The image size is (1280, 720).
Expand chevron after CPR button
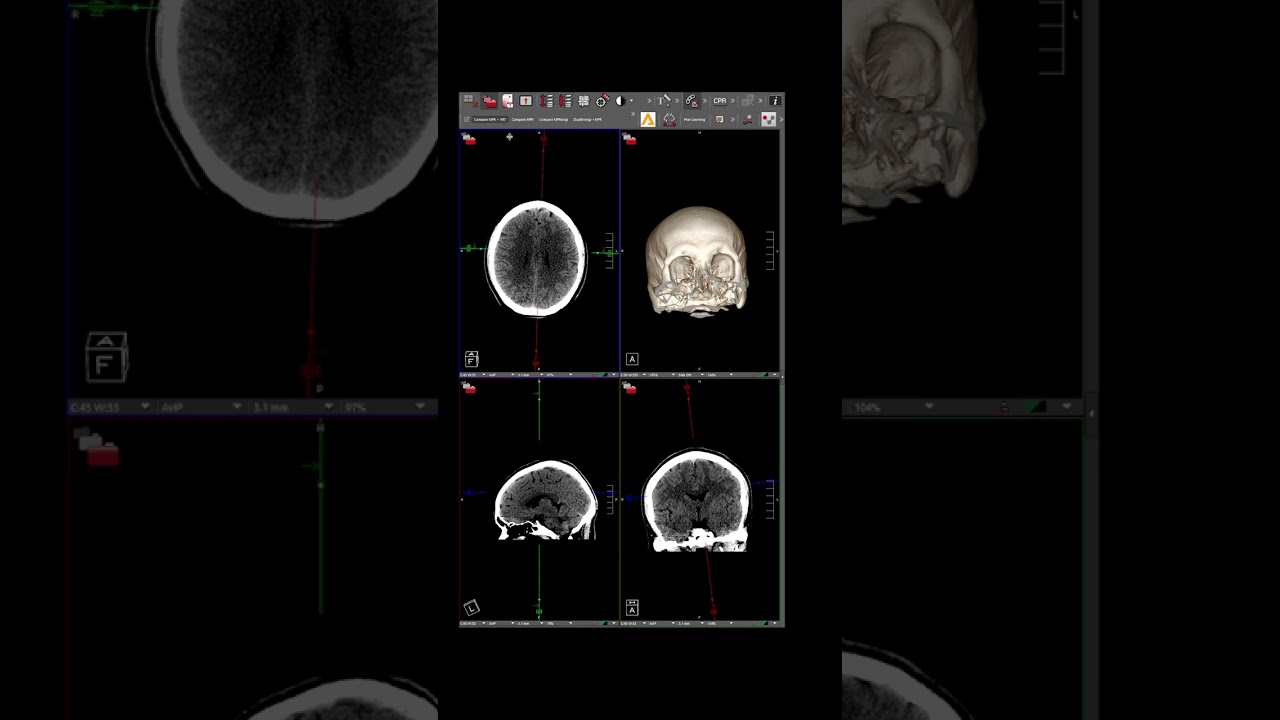tap(732, 101)
